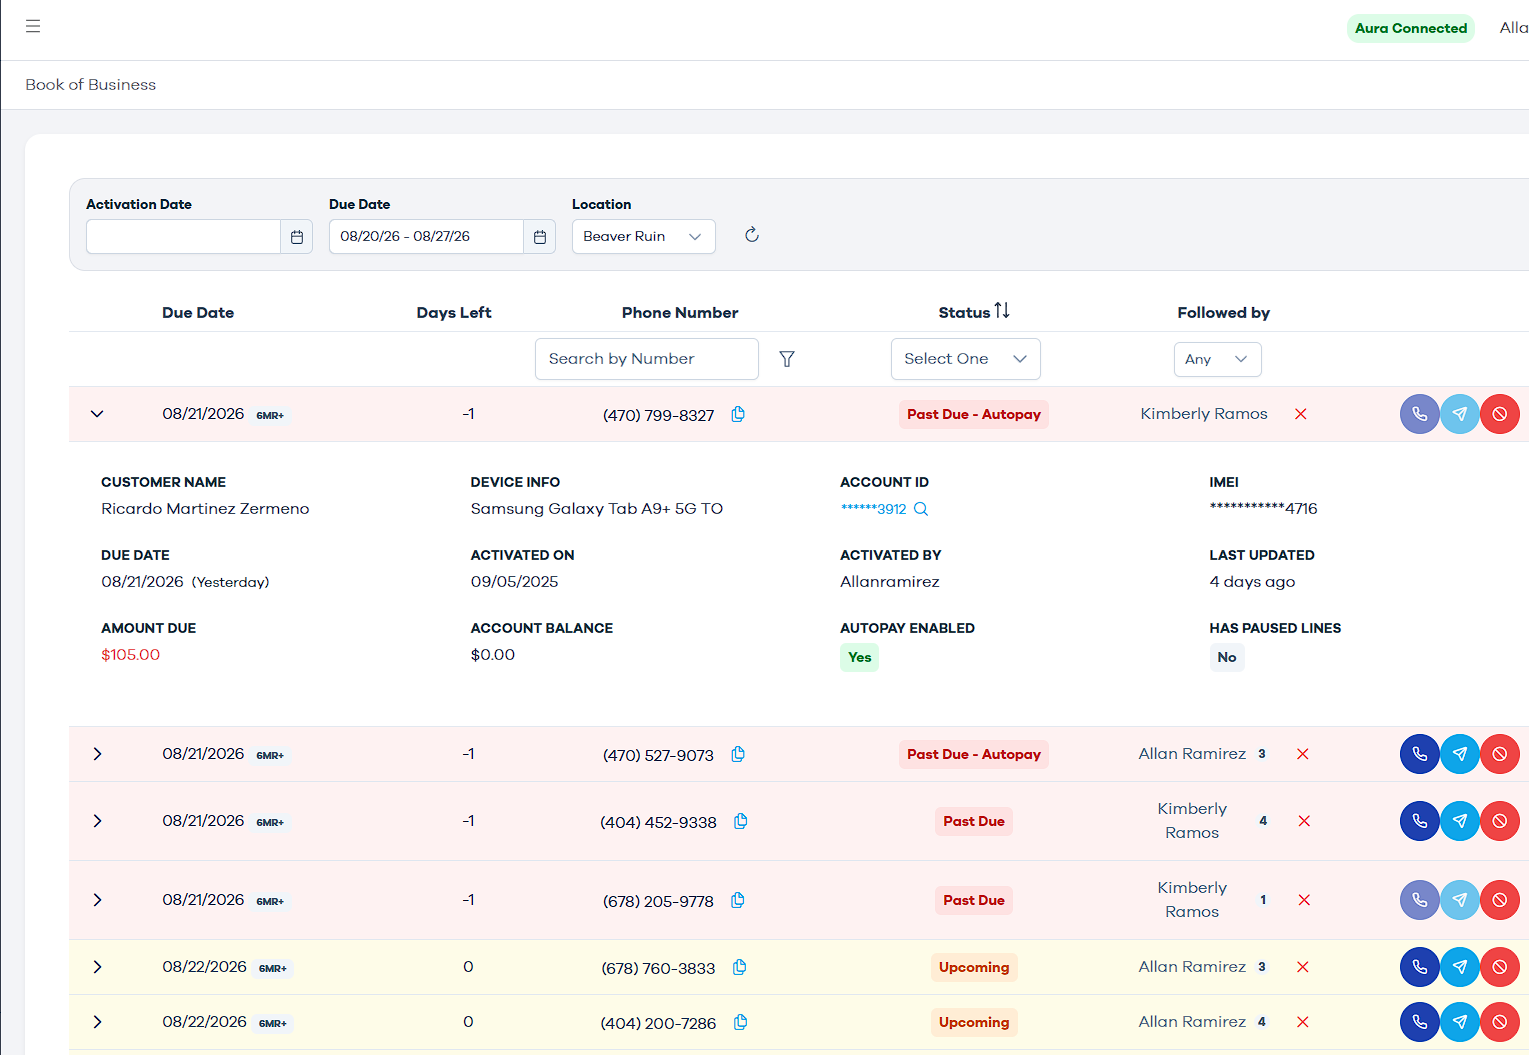Remove follower from (678) 760-3833 row

click(1303, 967)
